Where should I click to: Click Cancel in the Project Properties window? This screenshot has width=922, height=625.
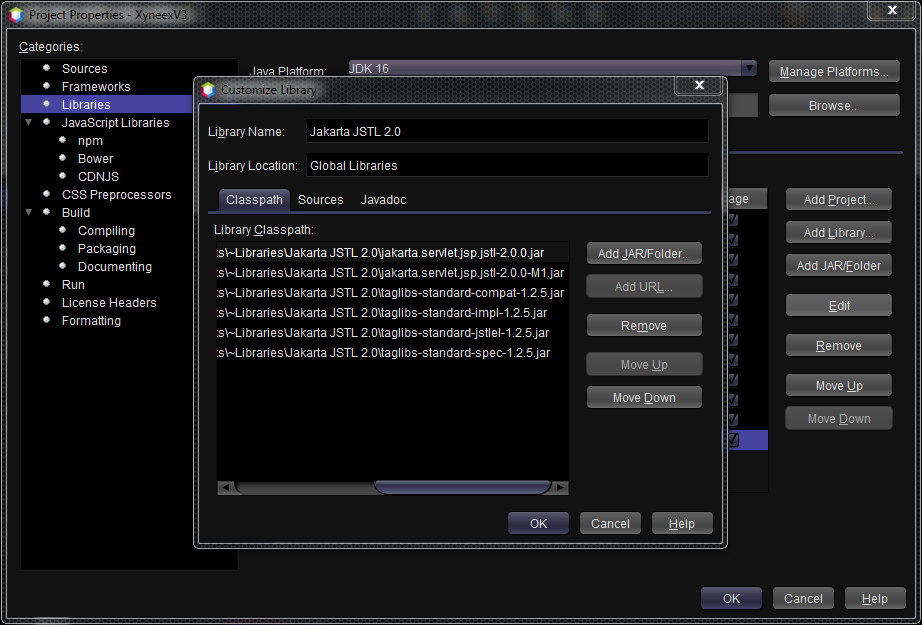[803, 598]
